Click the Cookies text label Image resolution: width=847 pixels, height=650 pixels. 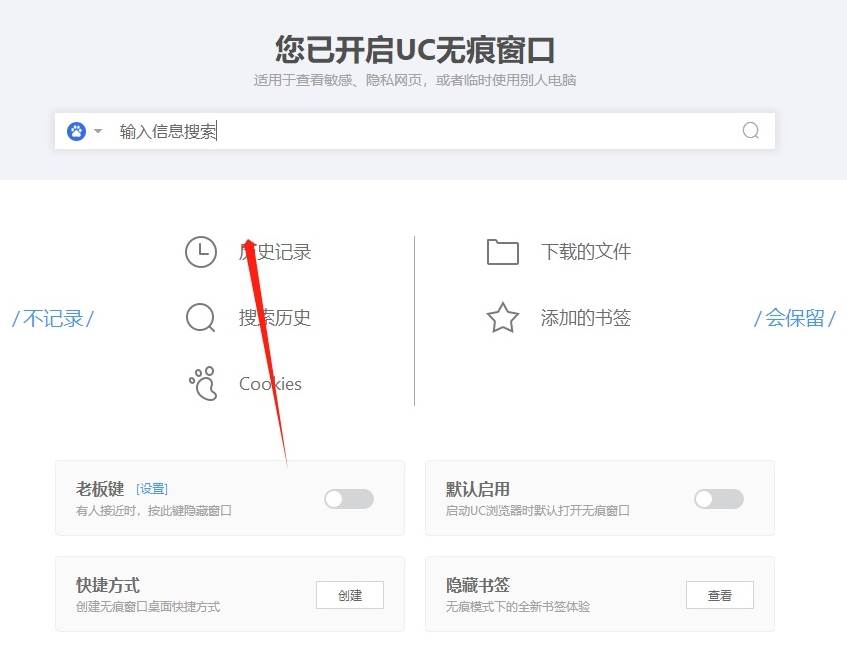(271, 384)
